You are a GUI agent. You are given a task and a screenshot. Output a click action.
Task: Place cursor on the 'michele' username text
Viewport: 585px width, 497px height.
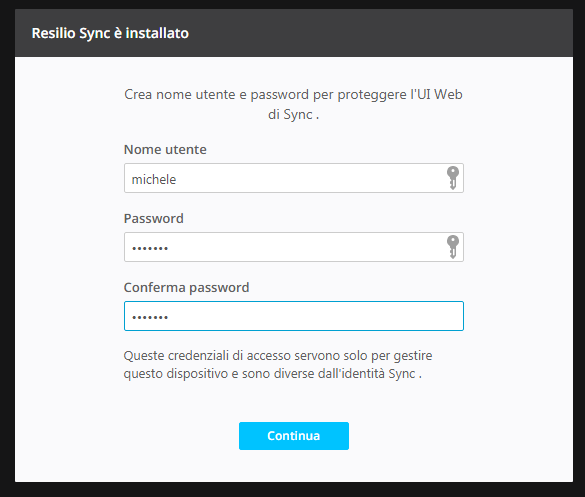[x=154, y=179]
